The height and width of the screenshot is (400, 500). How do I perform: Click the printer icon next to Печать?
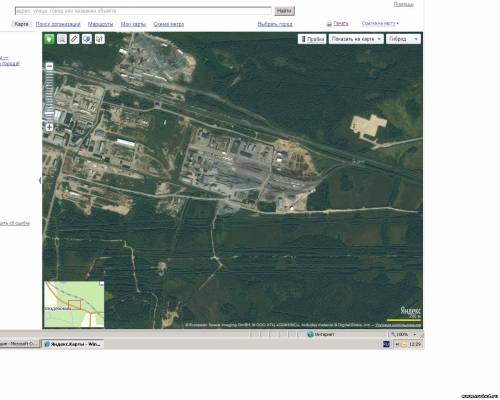point(329,24)
